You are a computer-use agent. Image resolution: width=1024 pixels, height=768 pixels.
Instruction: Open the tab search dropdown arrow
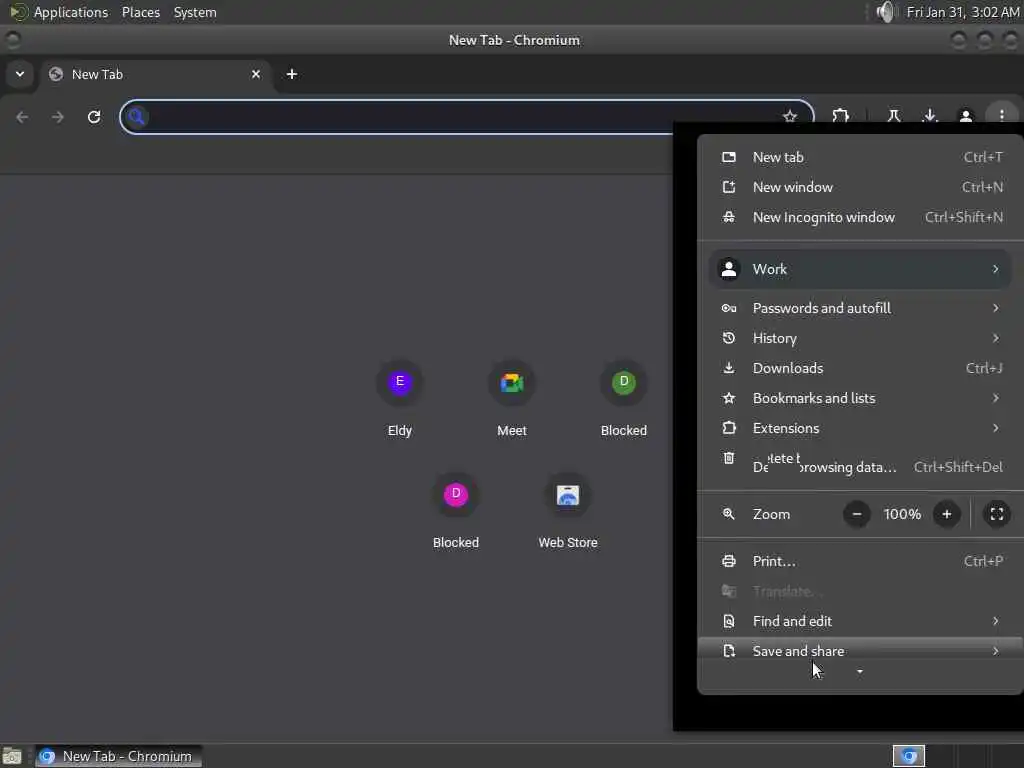pyautogui.click(x=20, y=74)
